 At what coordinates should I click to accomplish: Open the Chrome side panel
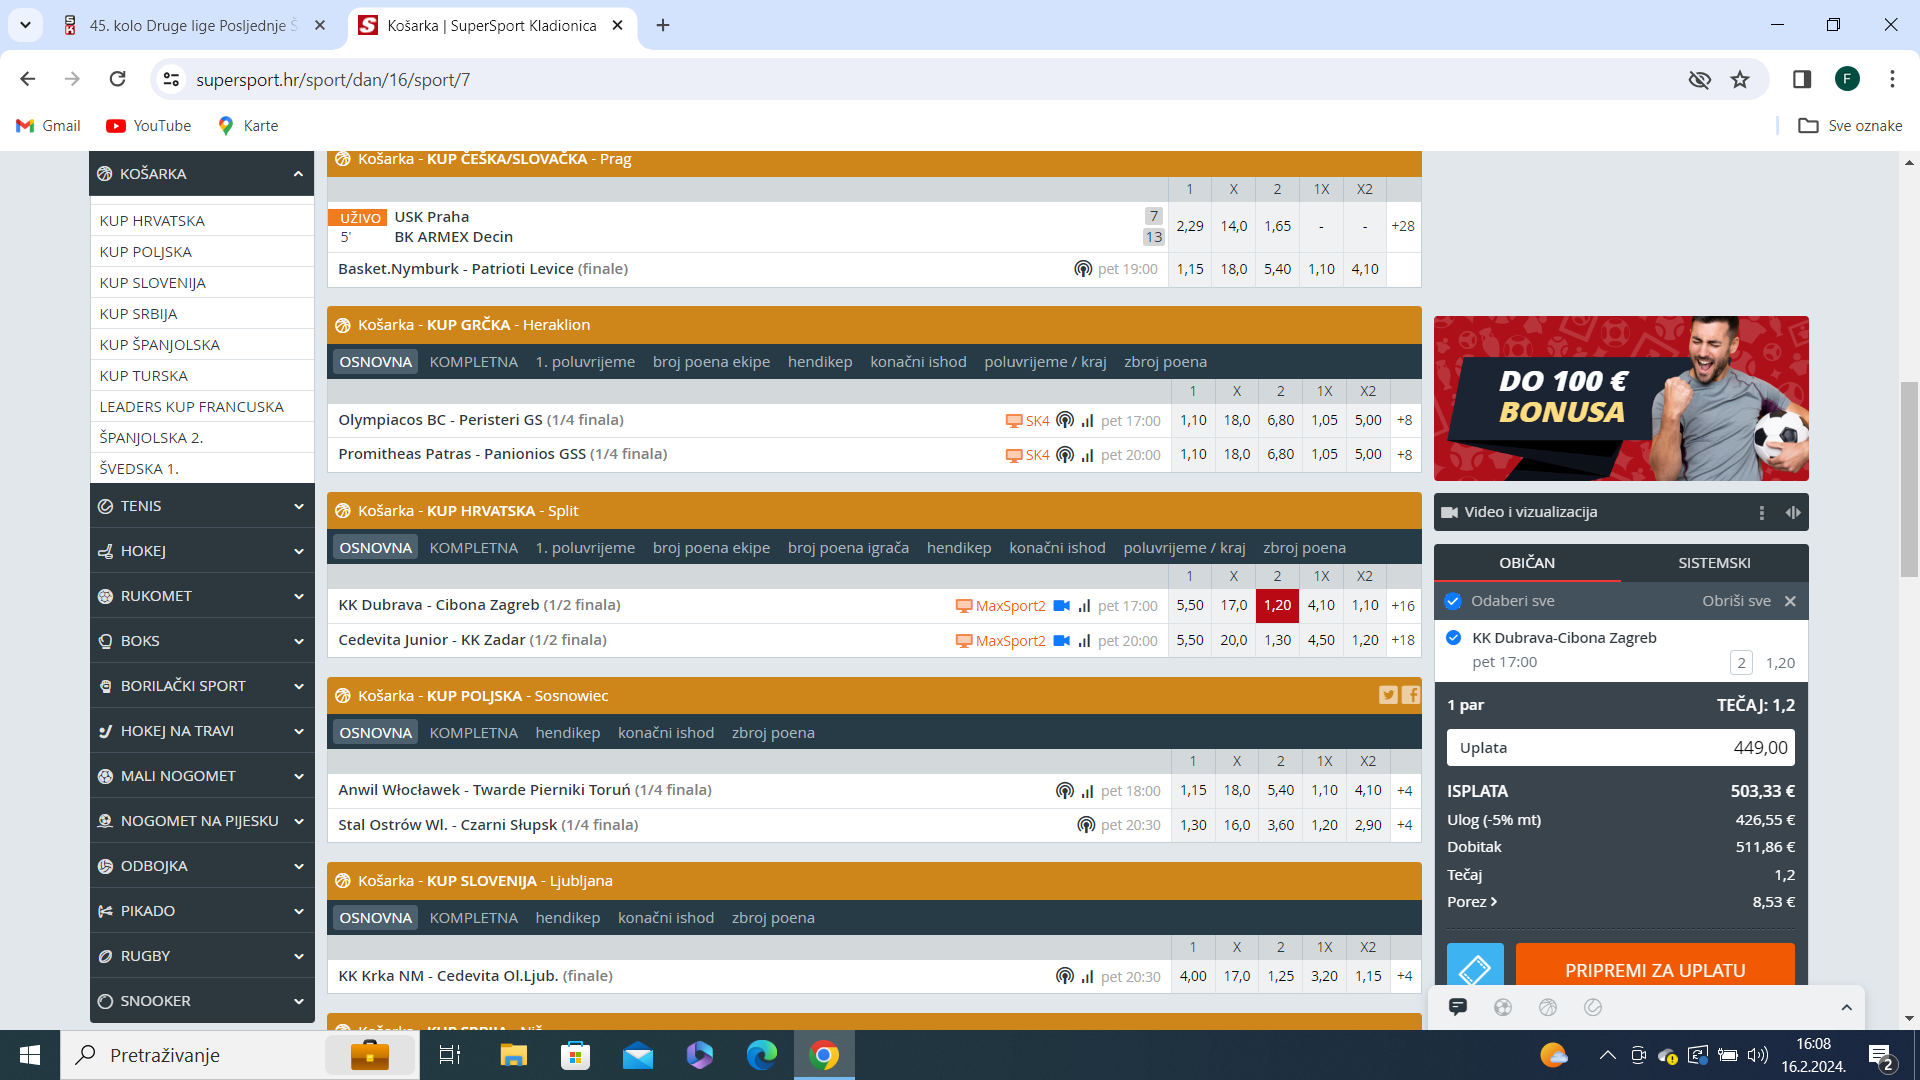click(1802, 79)
